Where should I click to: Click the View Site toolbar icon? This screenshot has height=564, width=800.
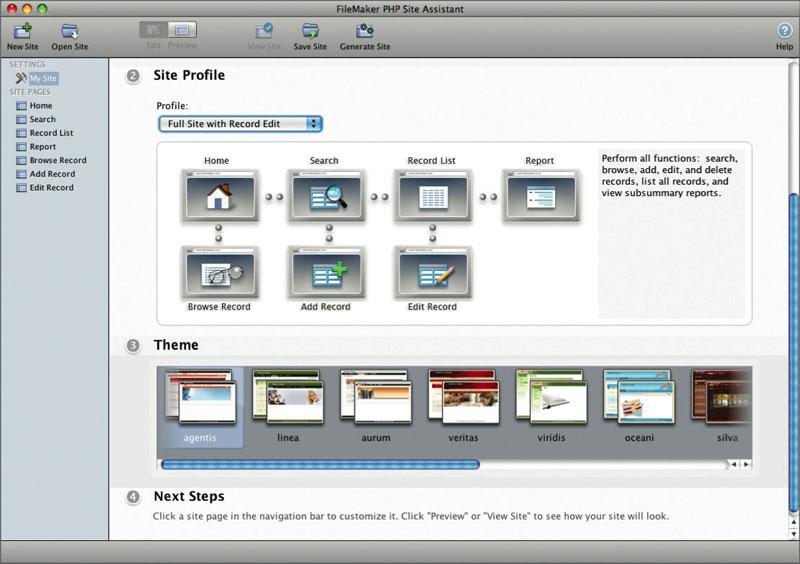pos(264,32)
